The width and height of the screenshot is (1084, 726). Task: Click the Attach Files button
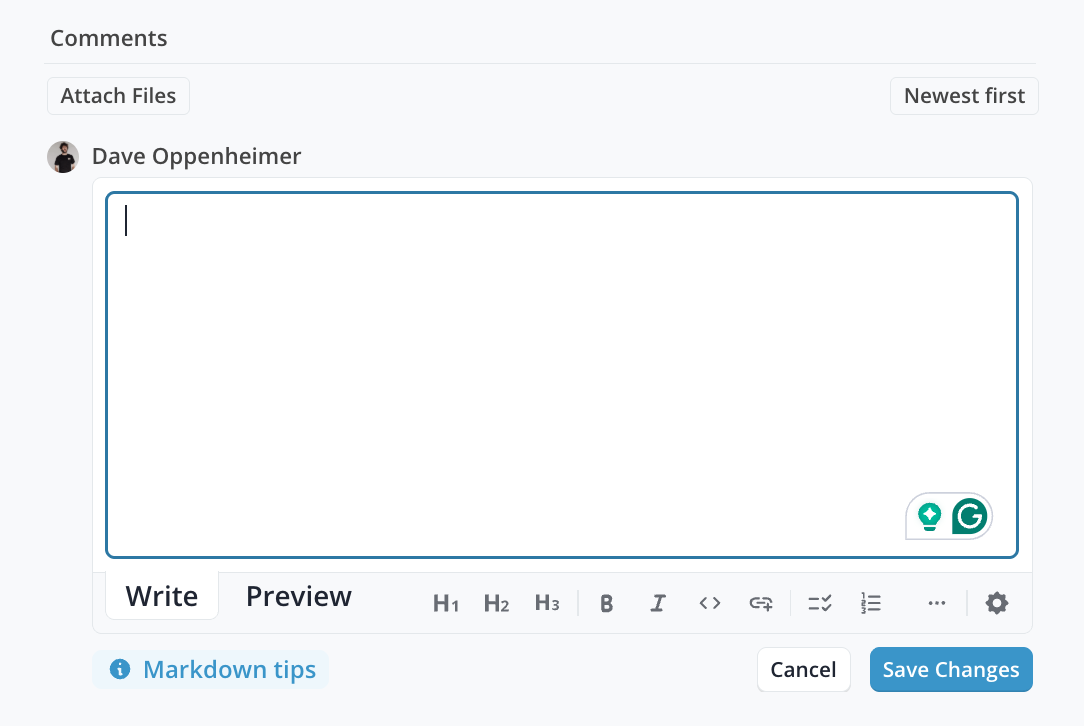click(118, 96)
